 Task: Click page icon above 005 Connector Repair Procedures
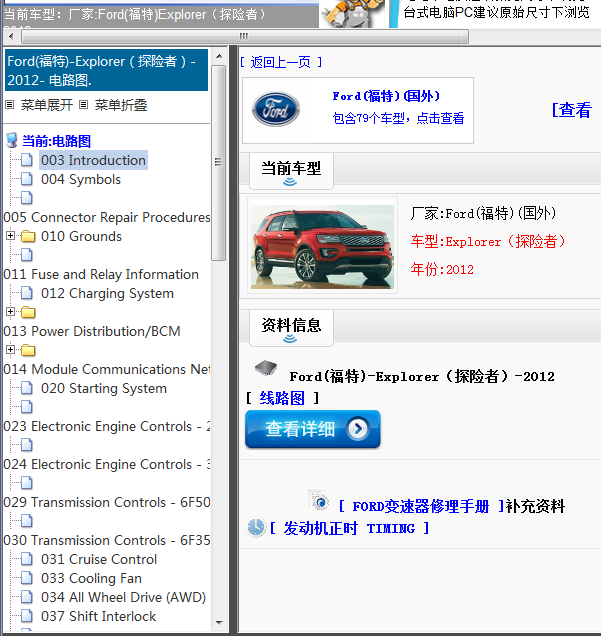tap(27, 198)
